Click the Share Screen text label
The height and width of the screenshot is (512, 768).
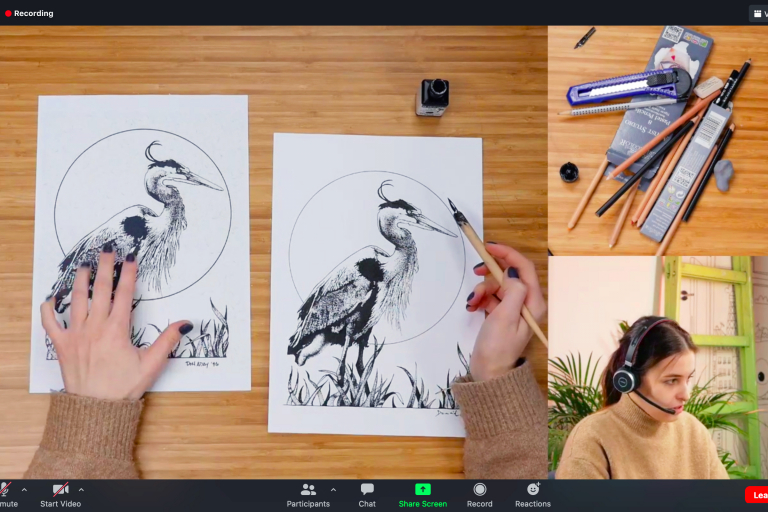pyautogui.click(x=422, y=504)
